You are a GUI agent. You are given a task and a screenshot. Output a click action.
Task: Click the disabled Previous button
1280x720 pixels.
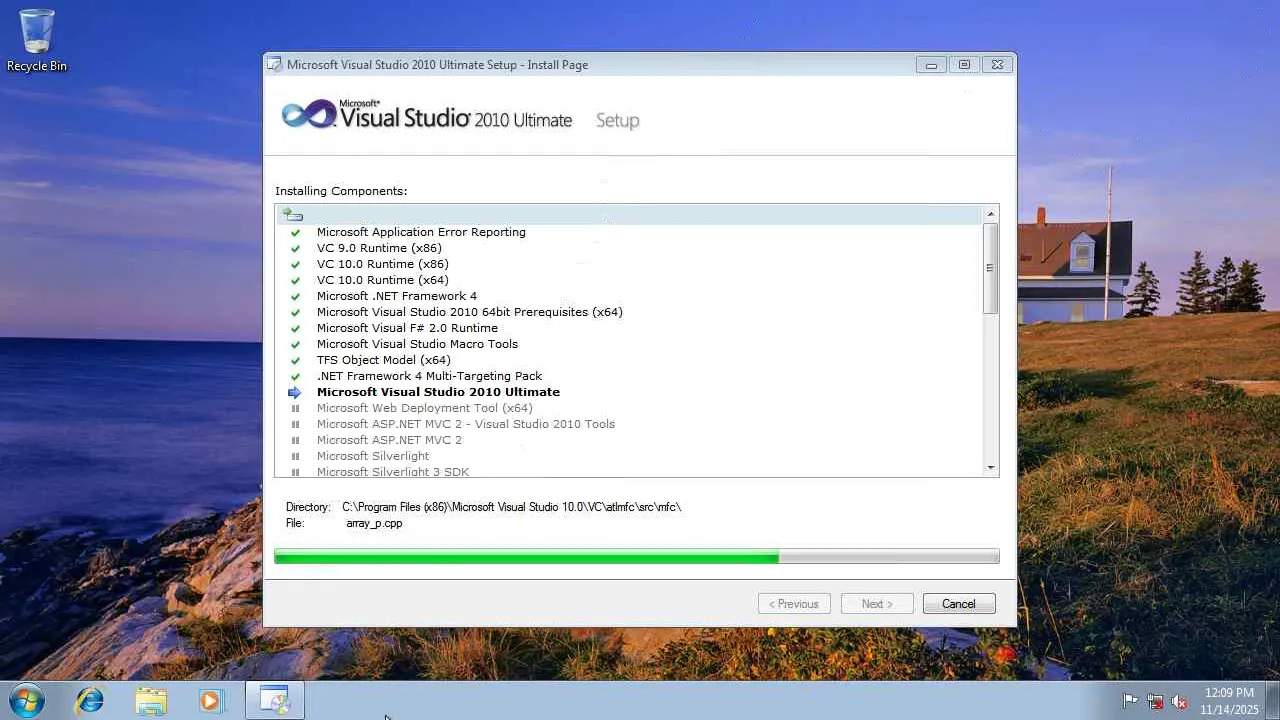click(794, 604)
